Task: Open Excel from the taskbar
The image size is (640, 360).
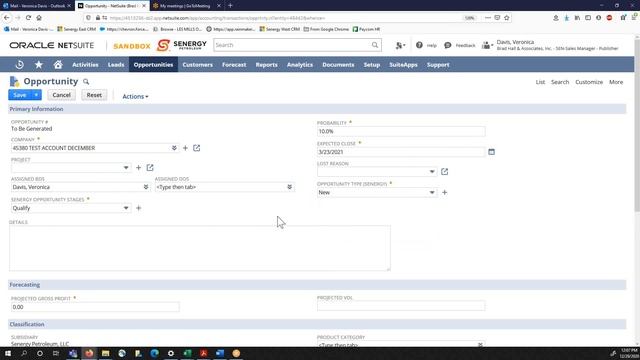Action: 187,353
